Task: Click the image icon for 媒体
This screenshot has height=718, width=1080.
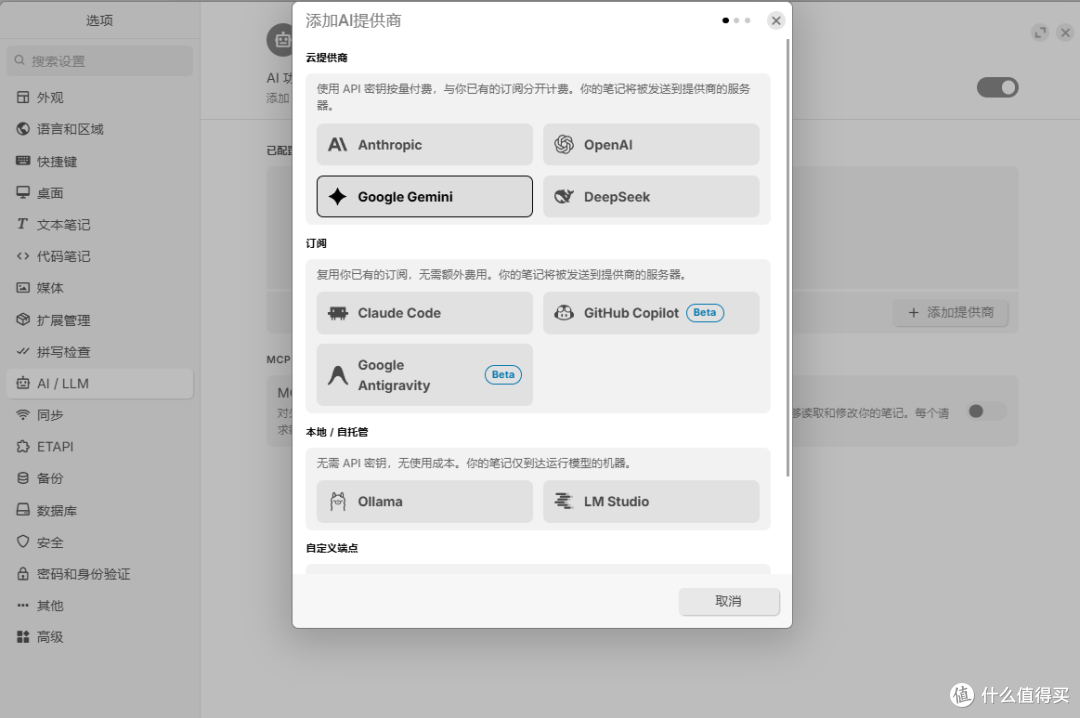Action: pos(23,288)
